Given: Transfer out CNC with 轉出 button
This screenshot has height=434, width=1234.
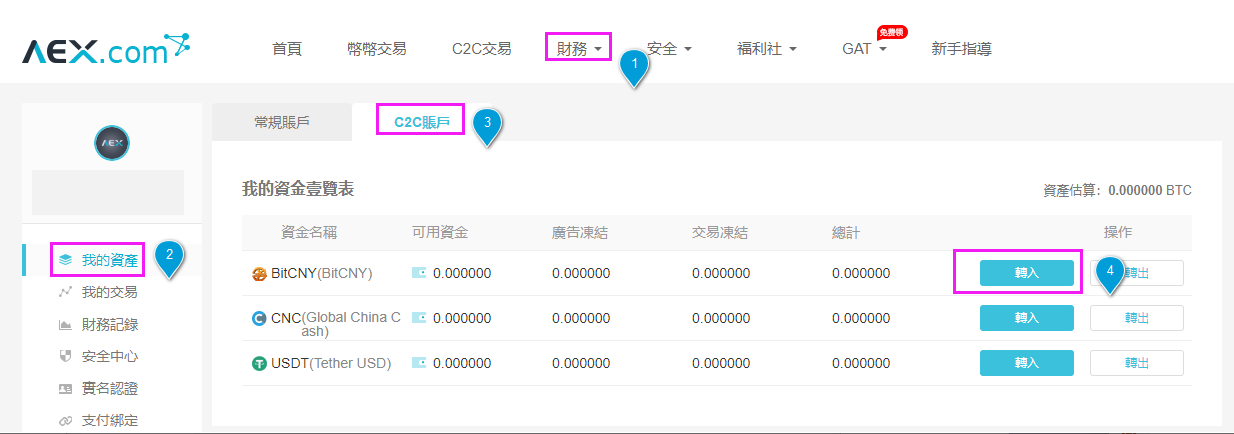Looking at the screenshot, I should tap(1137, 318).
